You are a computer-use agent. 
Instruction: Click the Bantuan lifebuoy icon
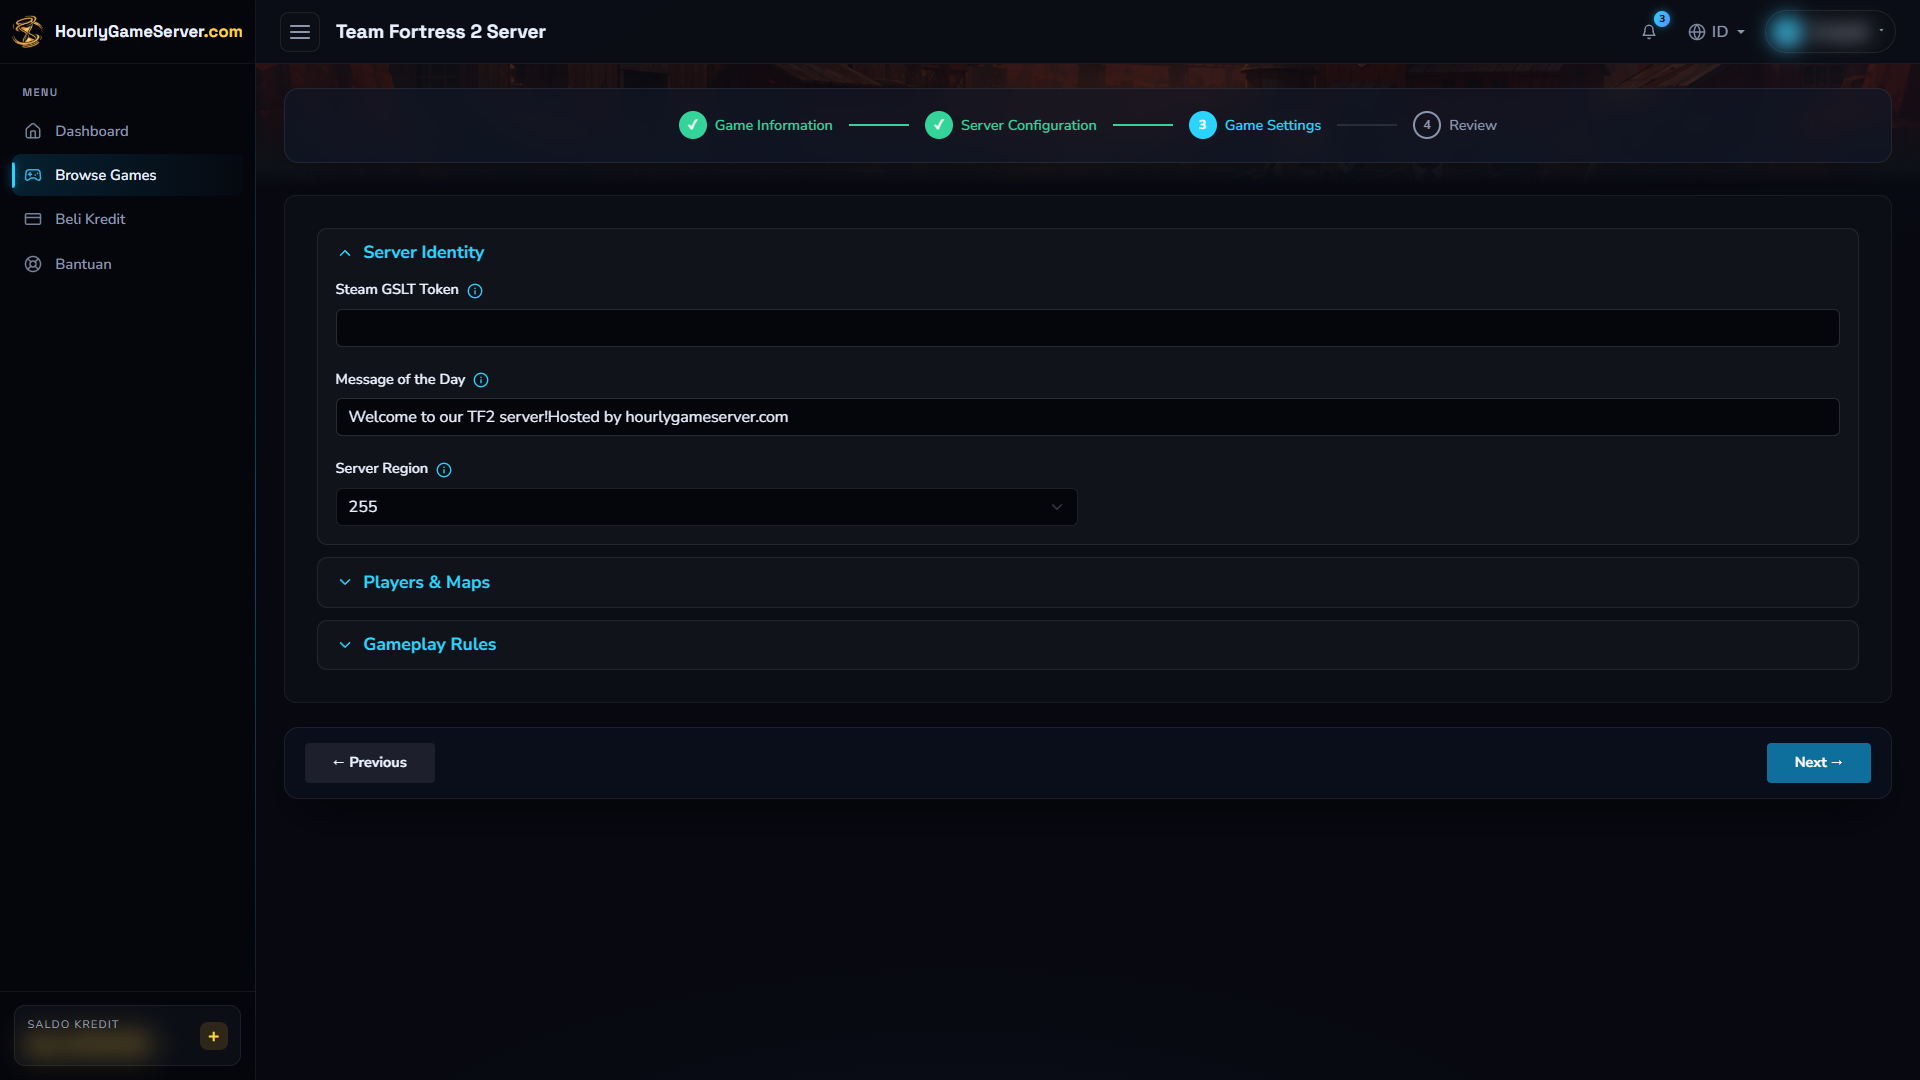pos(33,264)
